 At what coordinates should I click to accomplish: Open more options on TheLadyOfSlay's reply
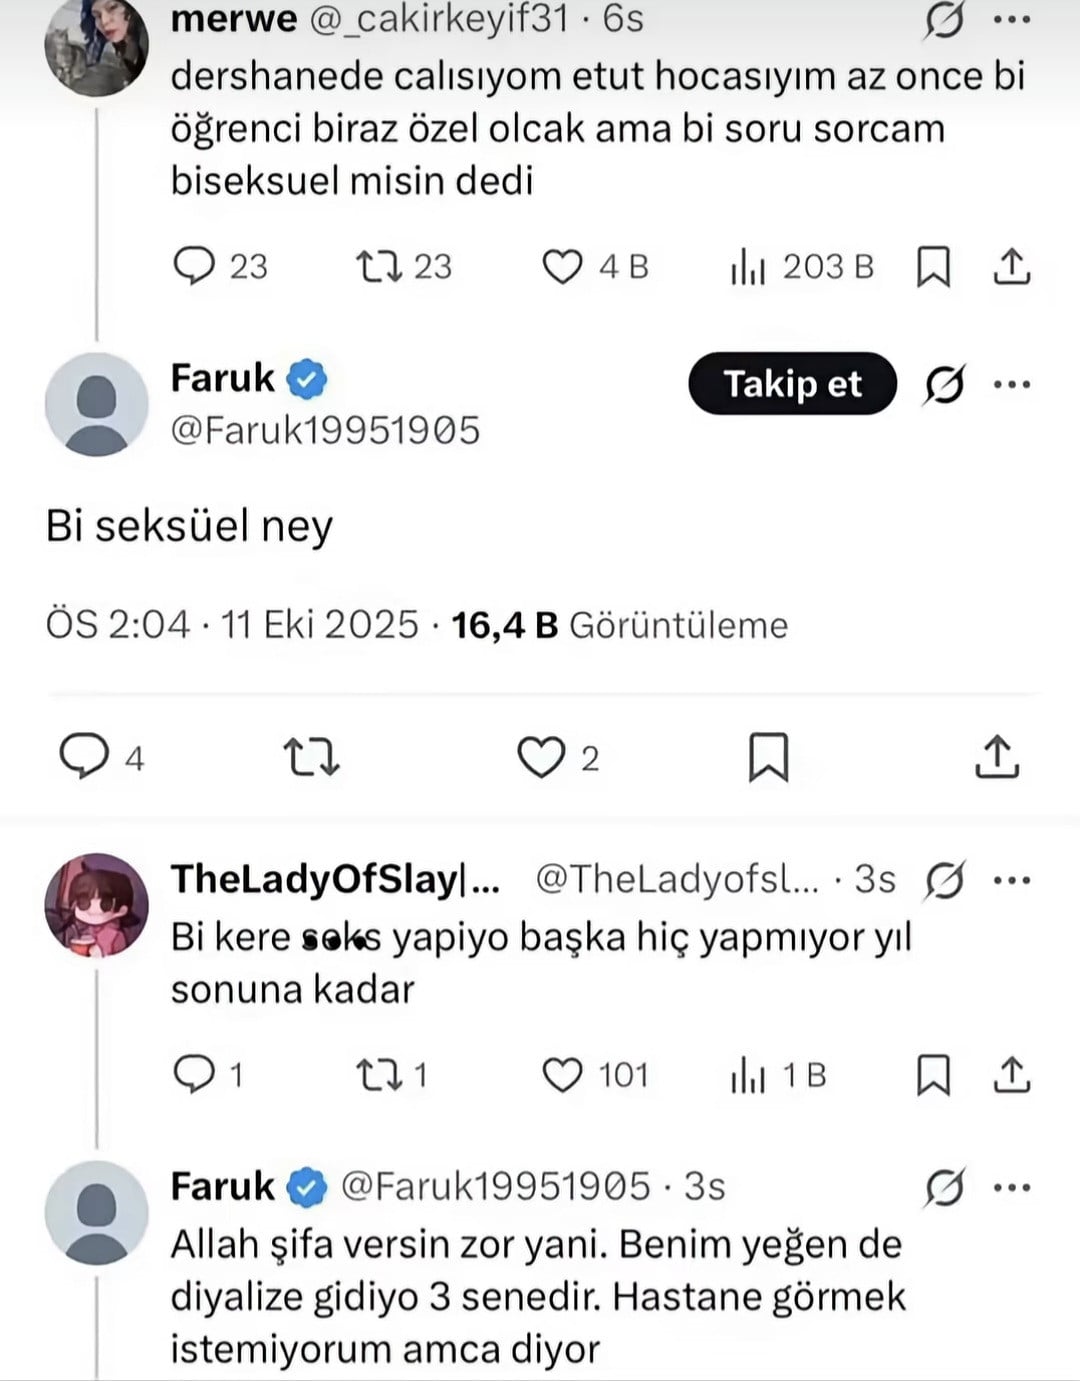pyautogui.click(x=1012, y=880)
